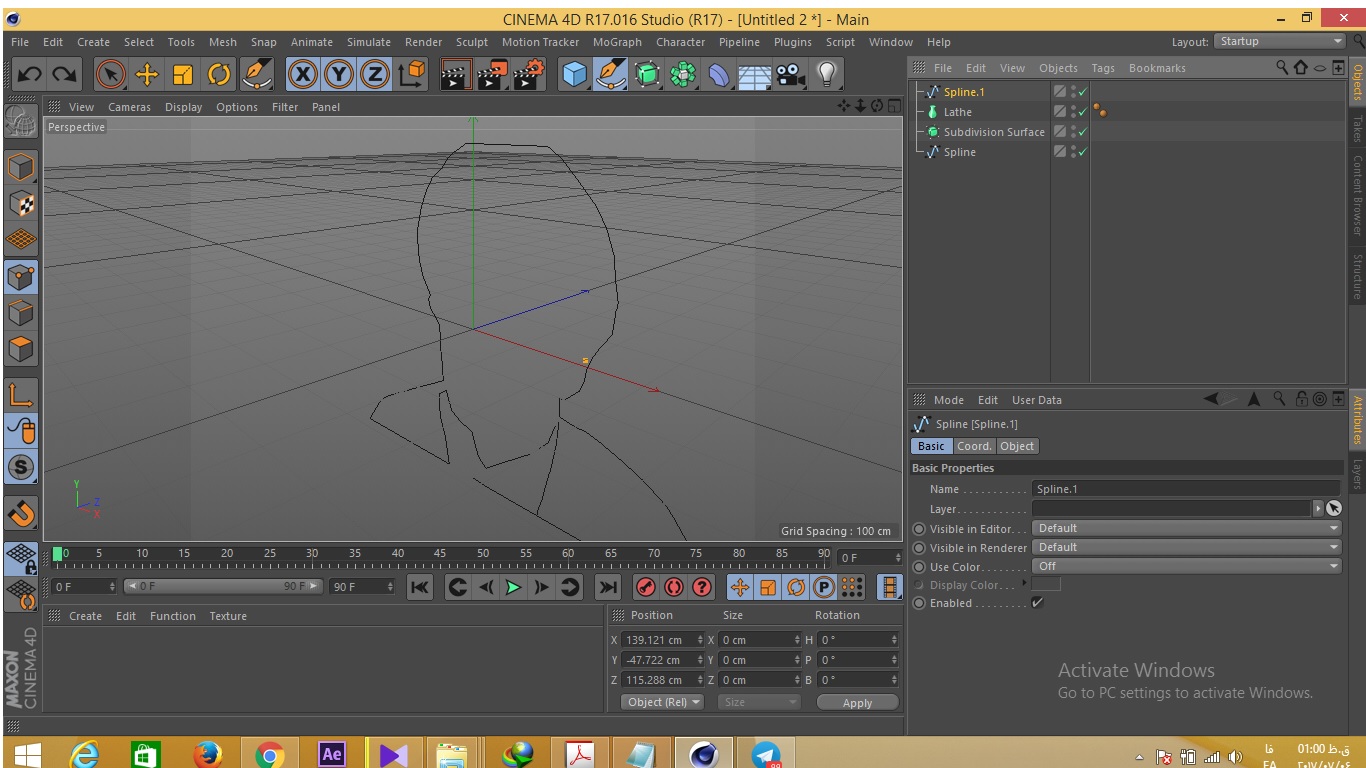Click the Redo arrow in the top toolbar
Viewport: 1366px width, 768px height.
[x=65, y=74]
